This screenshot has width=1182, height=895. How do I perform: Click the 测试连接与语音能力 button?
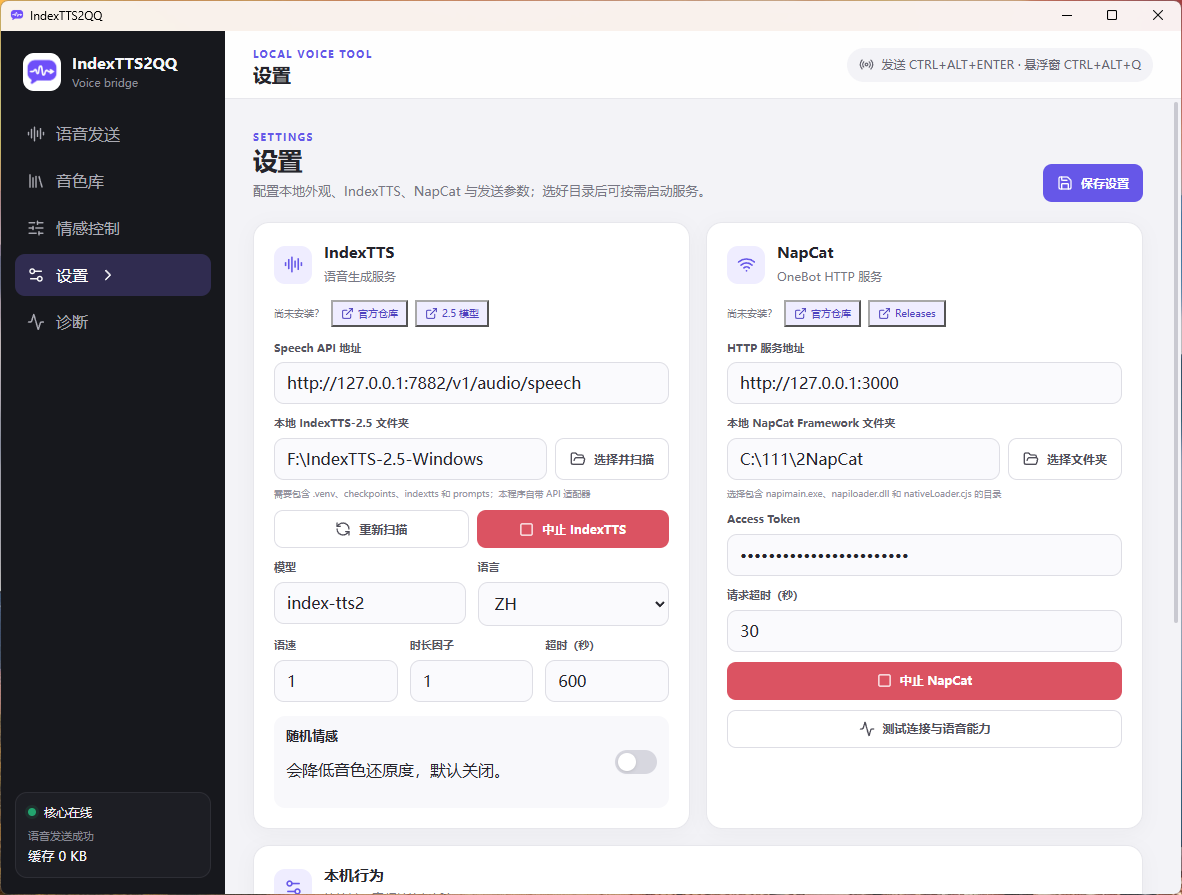point(924,729)
